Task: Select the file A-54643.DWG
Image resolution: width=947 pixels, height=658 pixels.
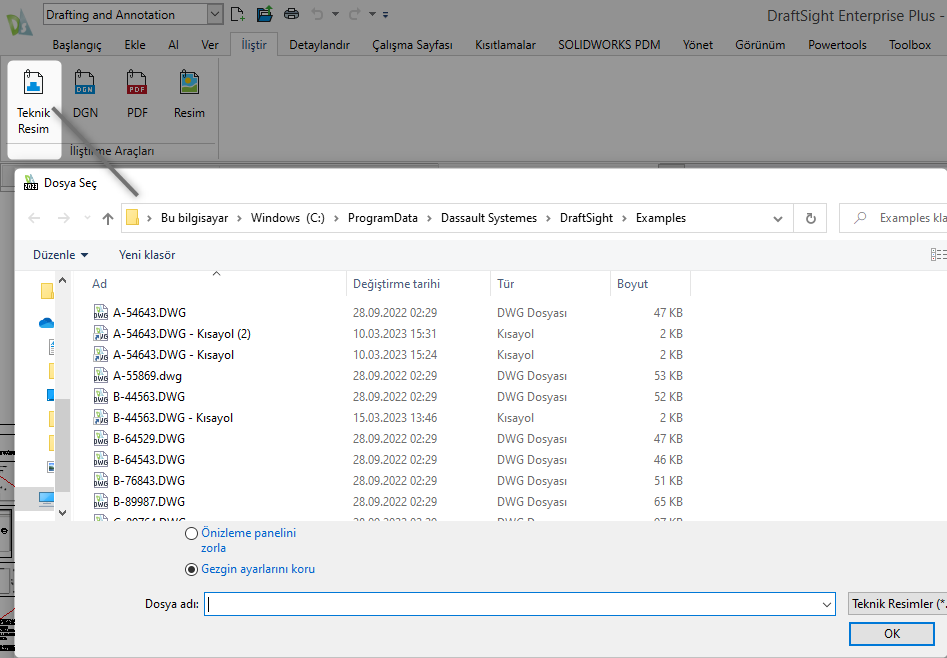Action: pos(149,312)
